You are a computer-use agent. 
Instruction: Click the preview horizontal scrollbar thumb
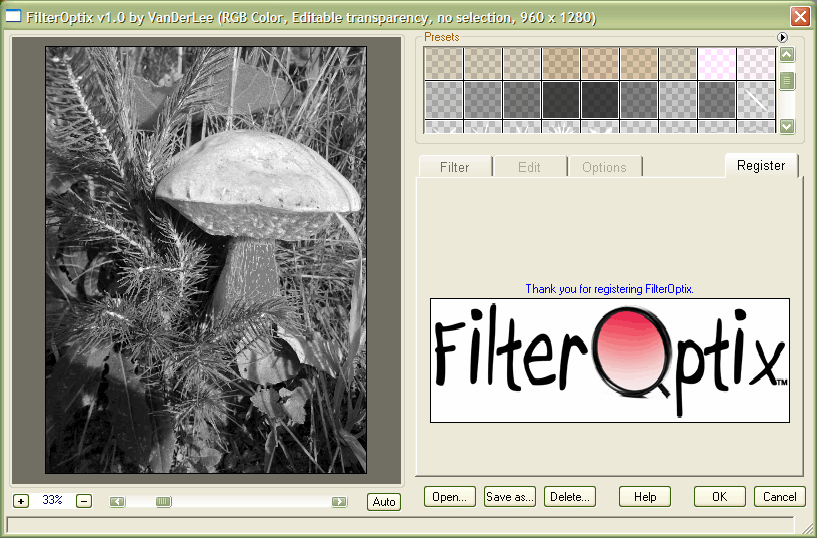(163, 502)
